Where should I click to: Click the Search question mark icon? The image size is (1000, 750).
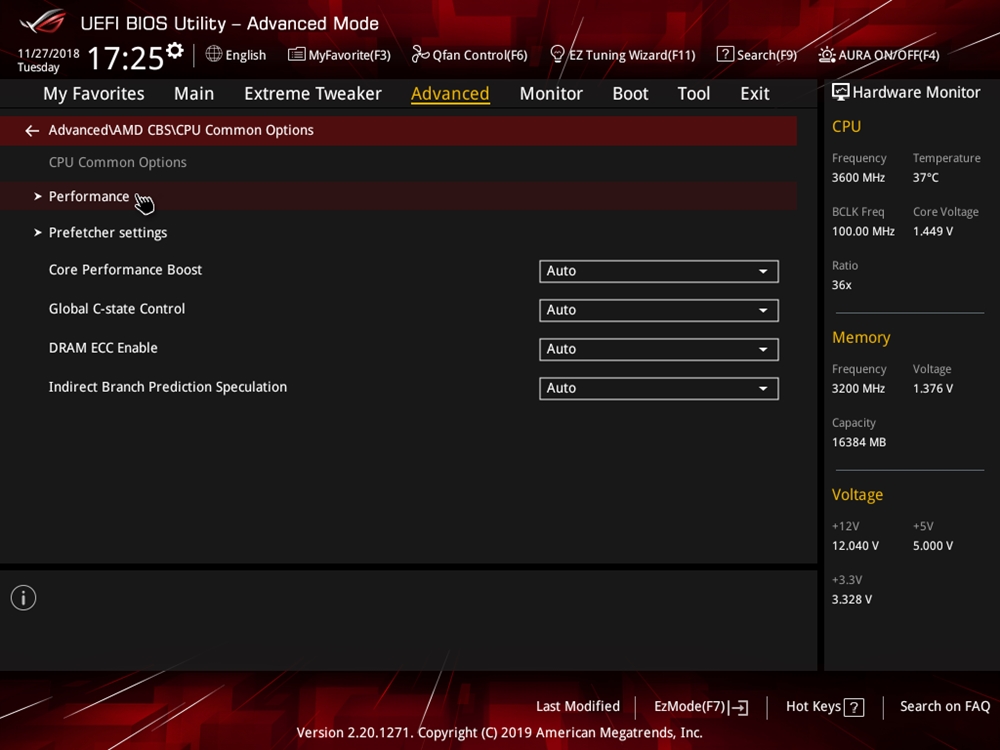[725, 54]
